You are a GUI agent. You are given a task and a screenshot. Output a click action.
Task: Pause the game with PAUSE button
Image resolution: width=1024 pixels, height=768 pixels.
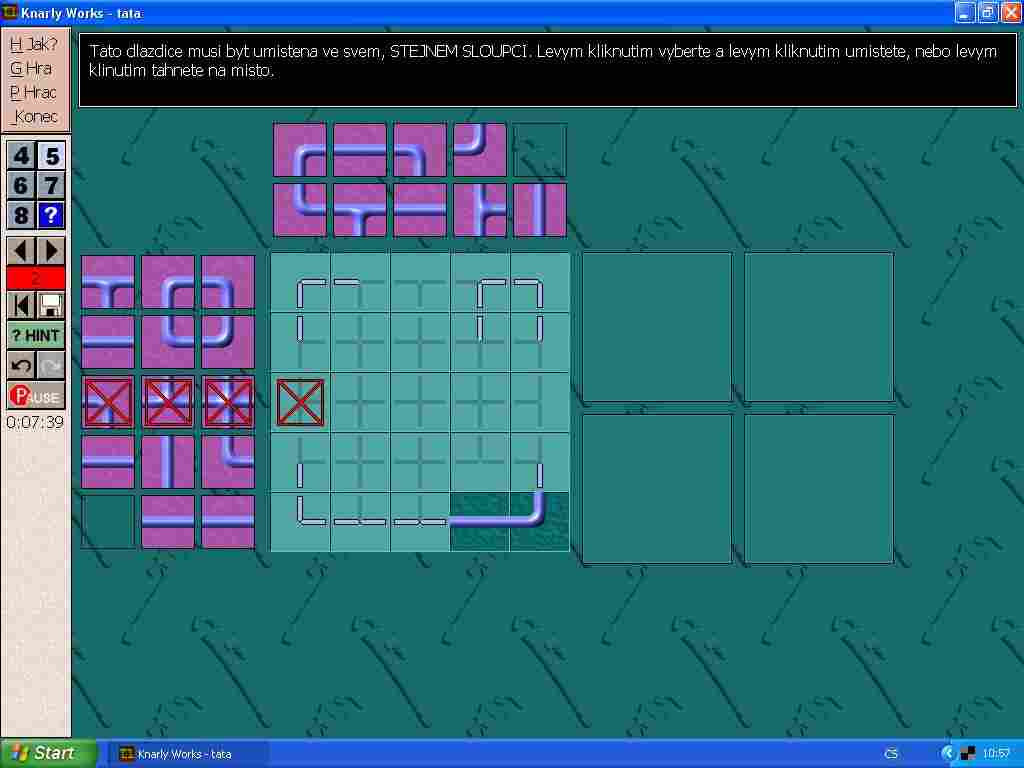[36, 396]
